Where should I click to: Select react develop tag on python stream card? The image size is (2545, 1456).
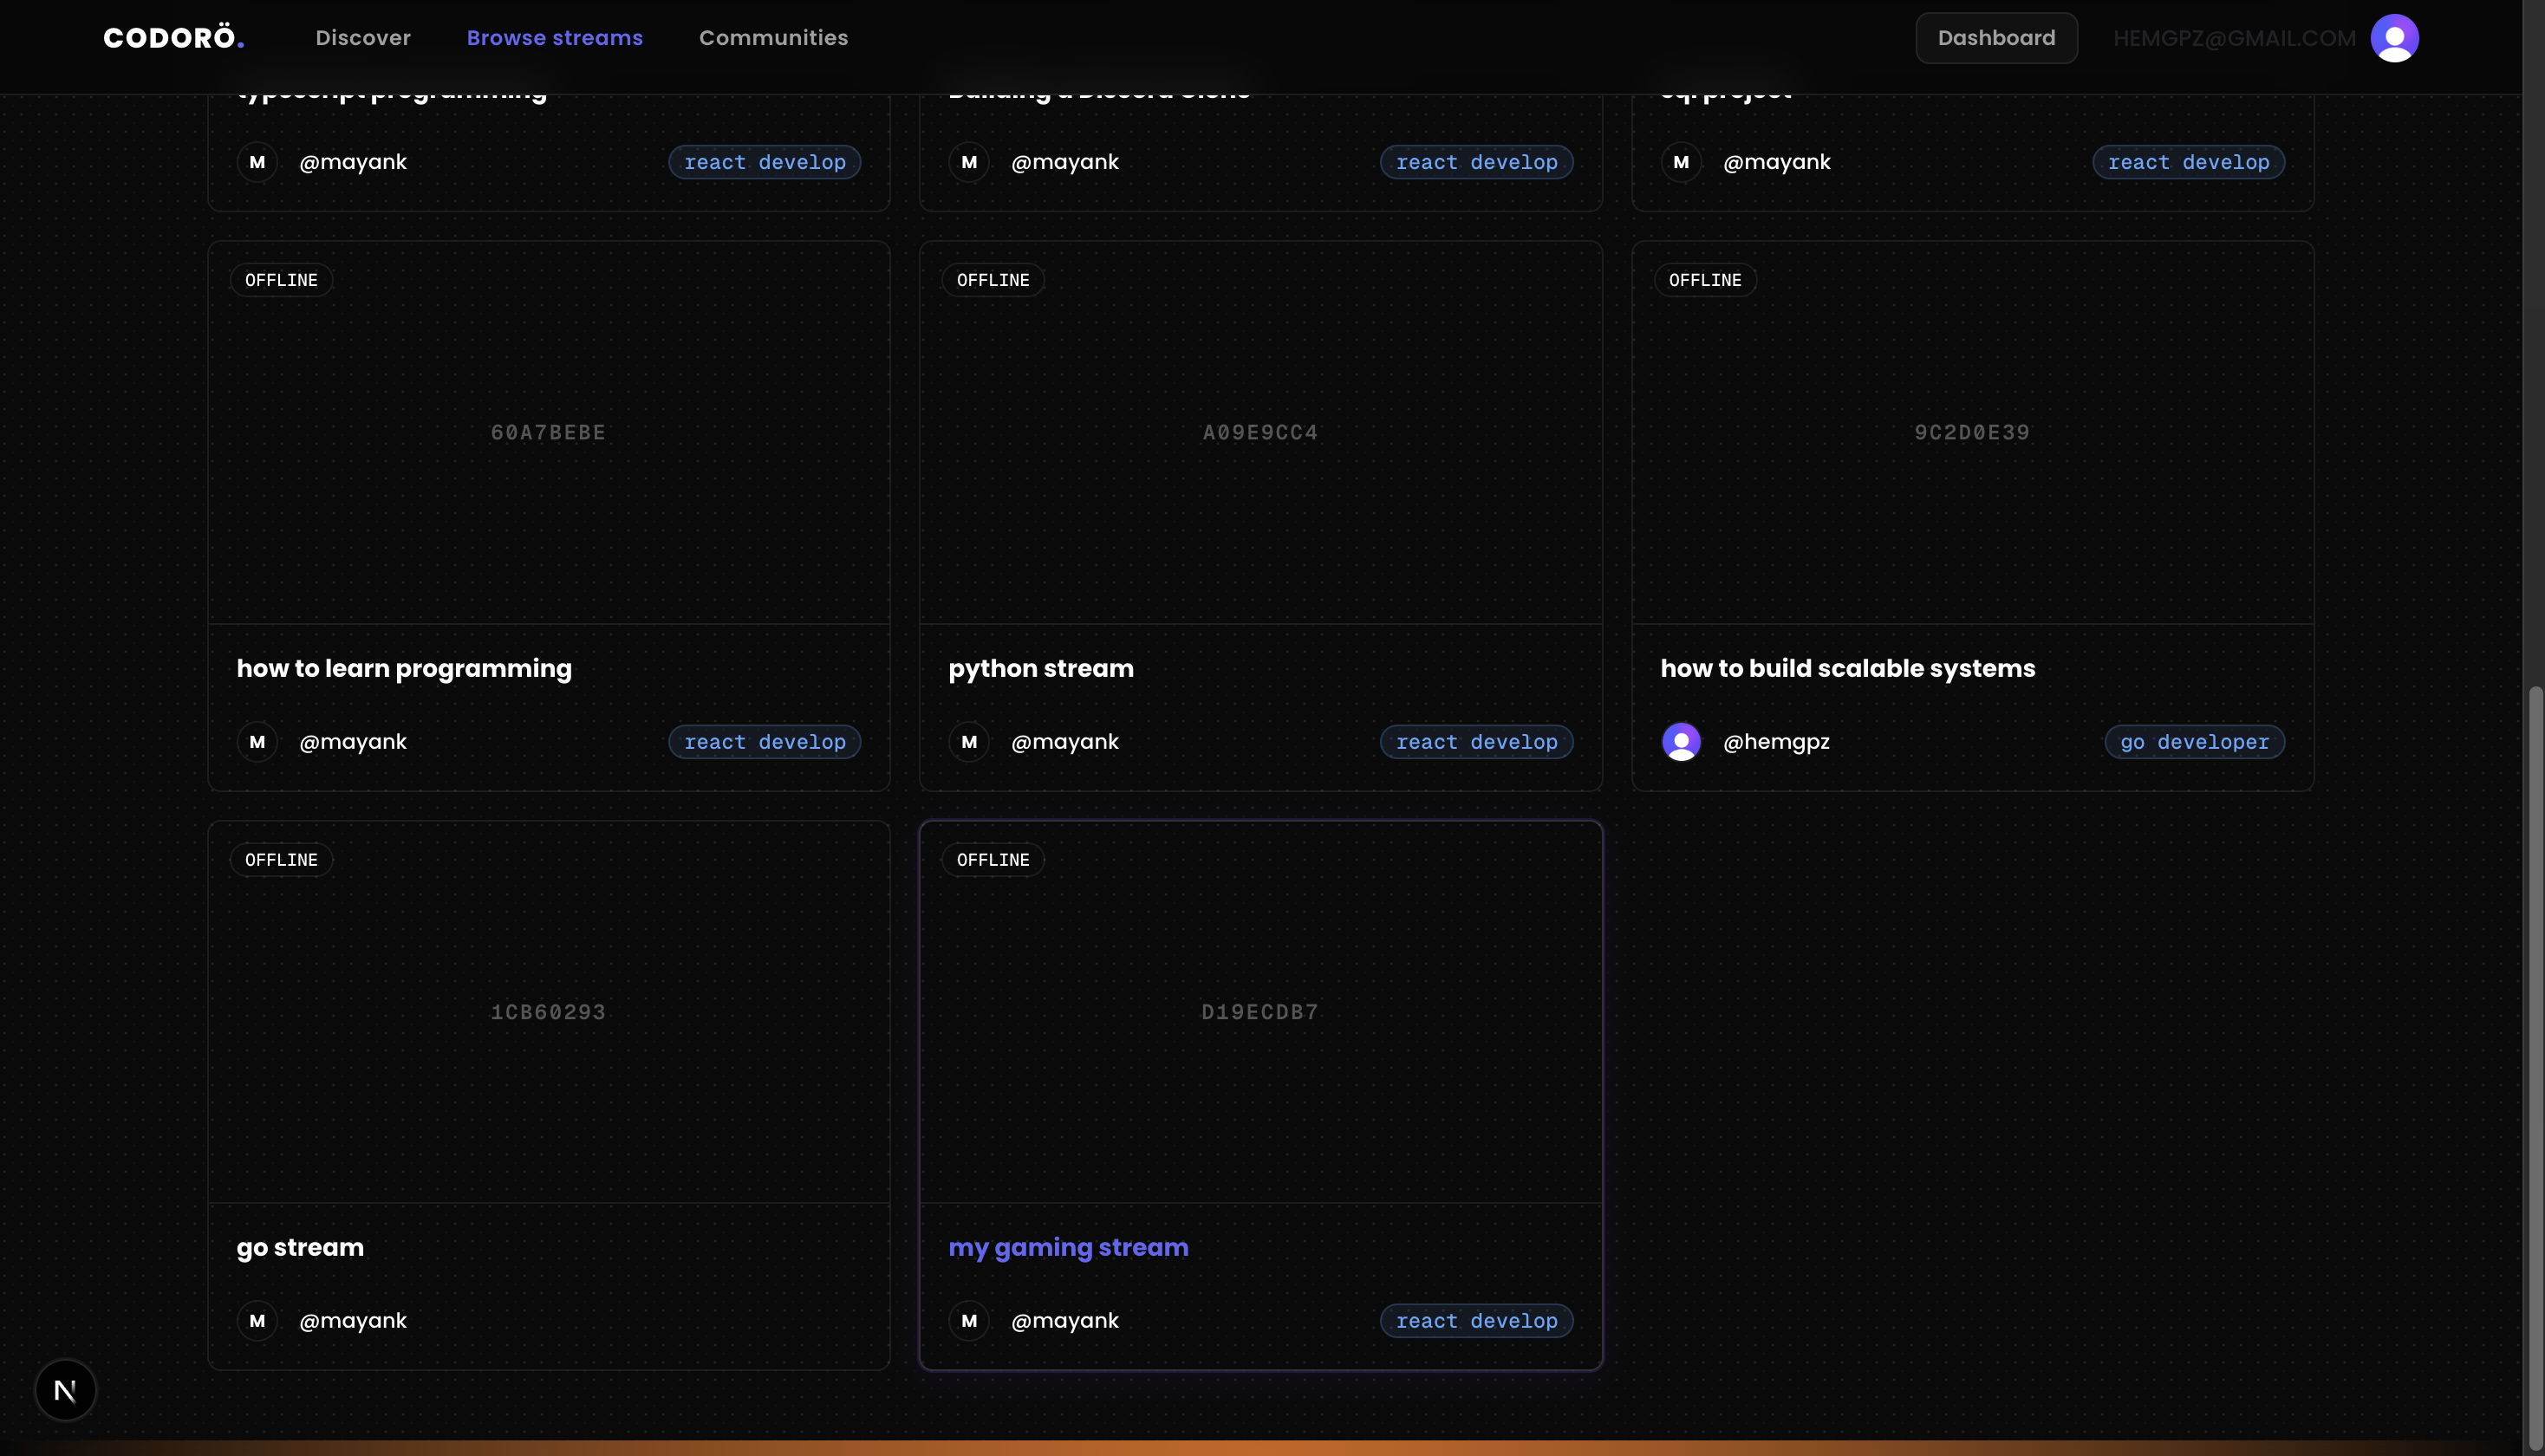(1476, 742)
